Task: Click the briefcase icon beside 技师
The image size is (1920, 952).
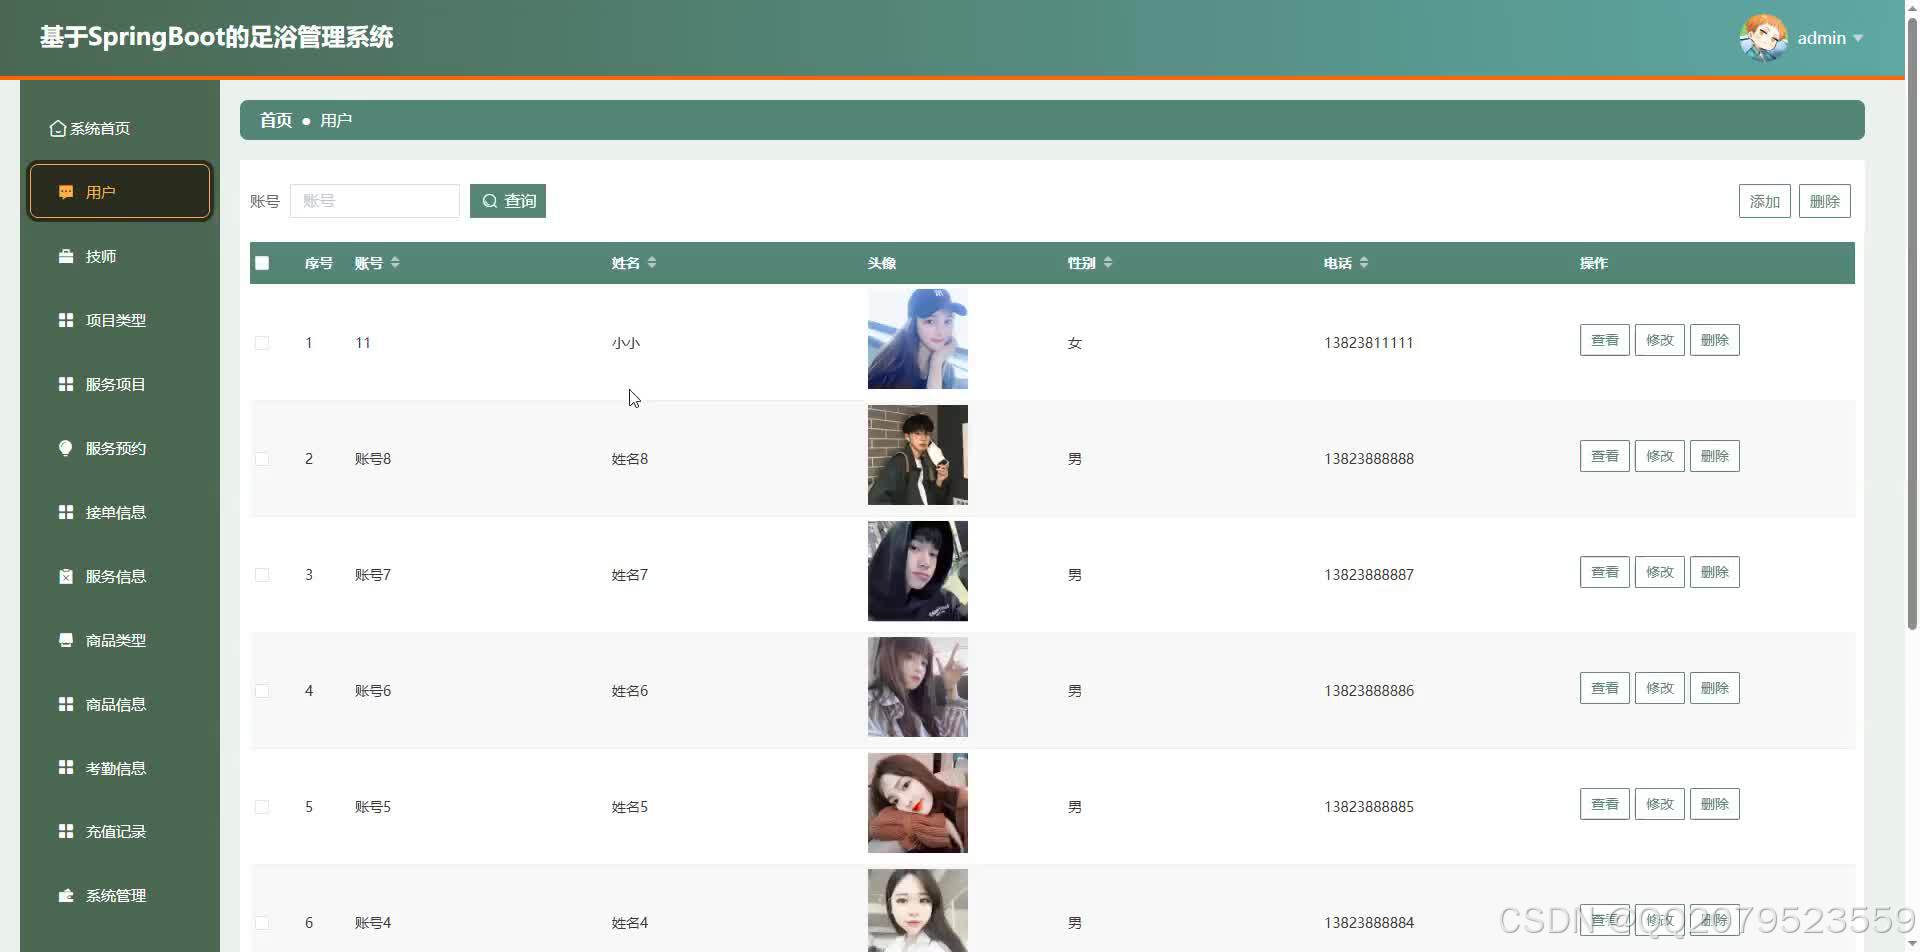Action: point(66,256)
